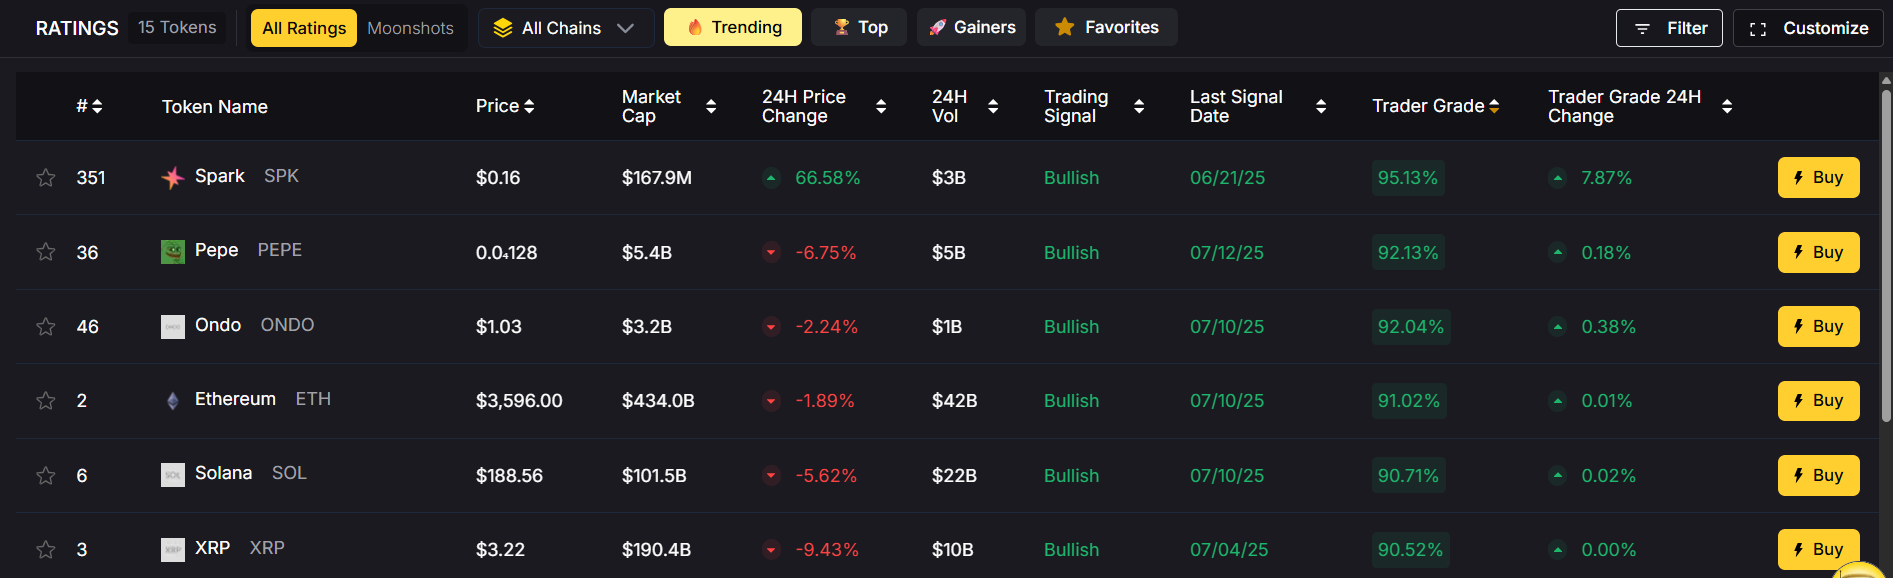Click the Pepe frog logo icon
This screenshot has width=1893, height=578.
tap(173, 252)
